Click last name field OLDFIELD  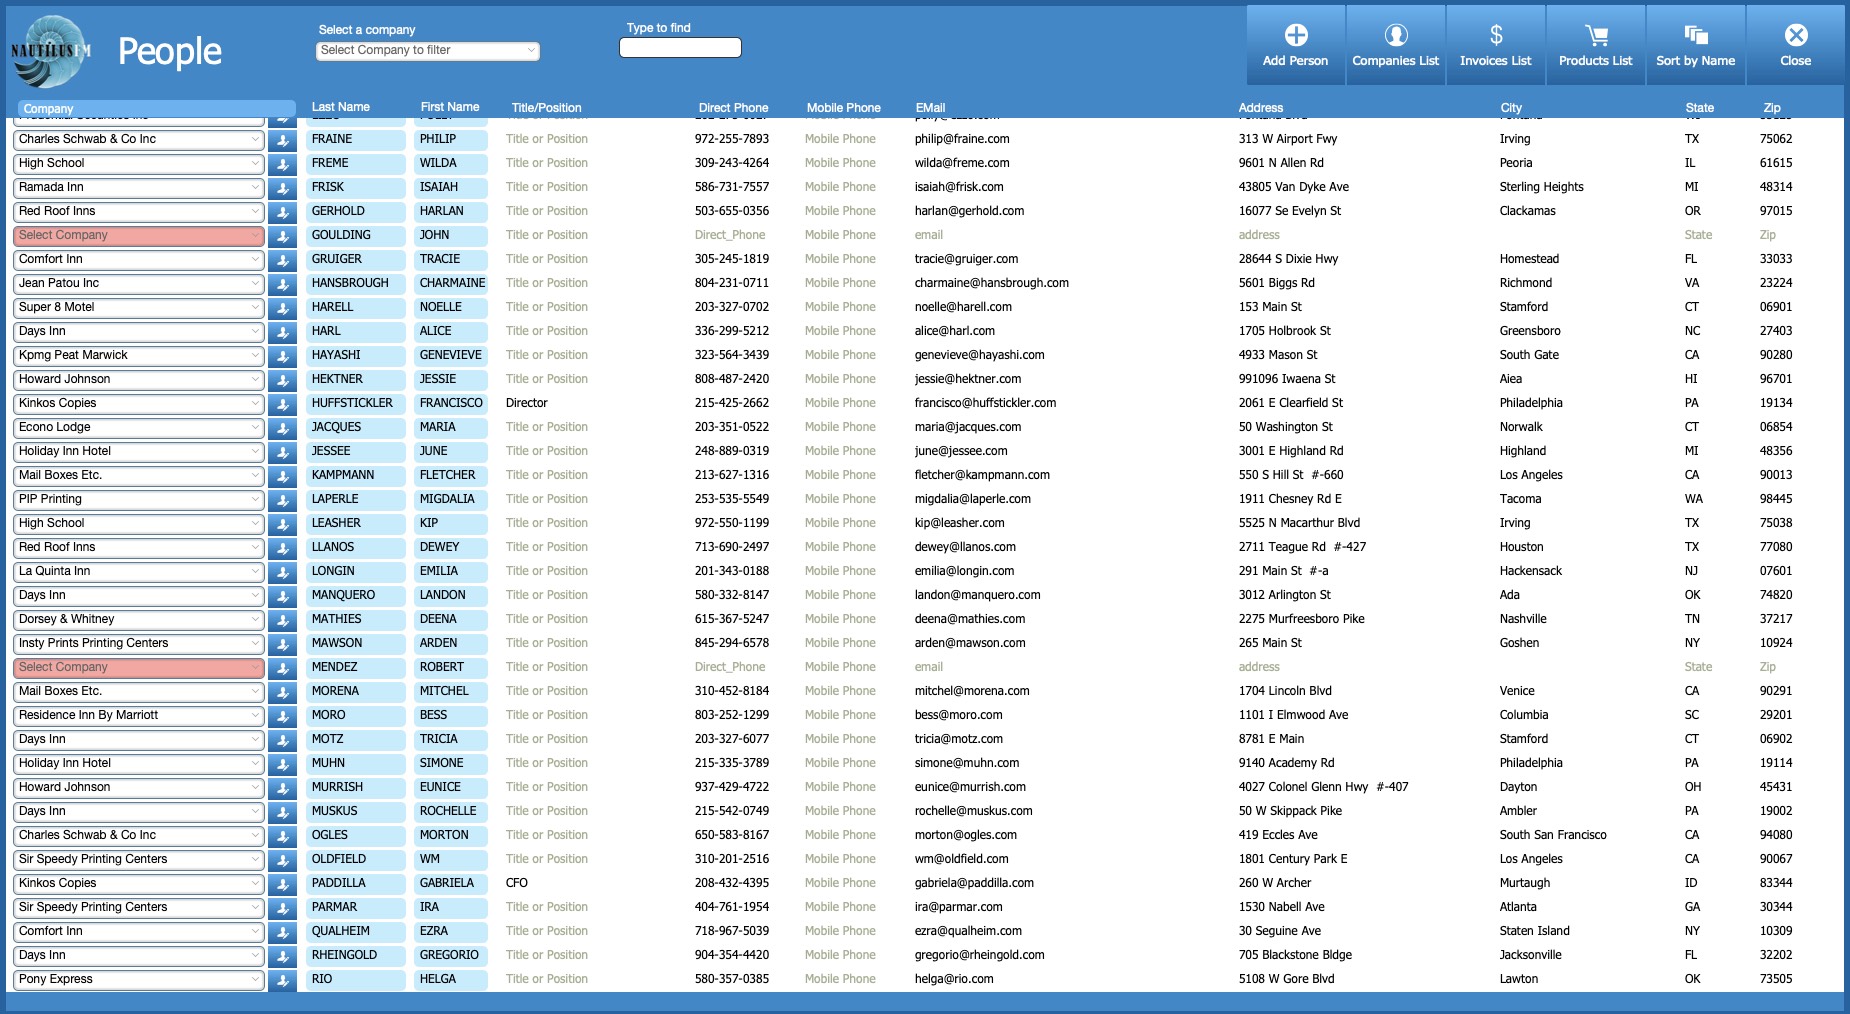356,859
